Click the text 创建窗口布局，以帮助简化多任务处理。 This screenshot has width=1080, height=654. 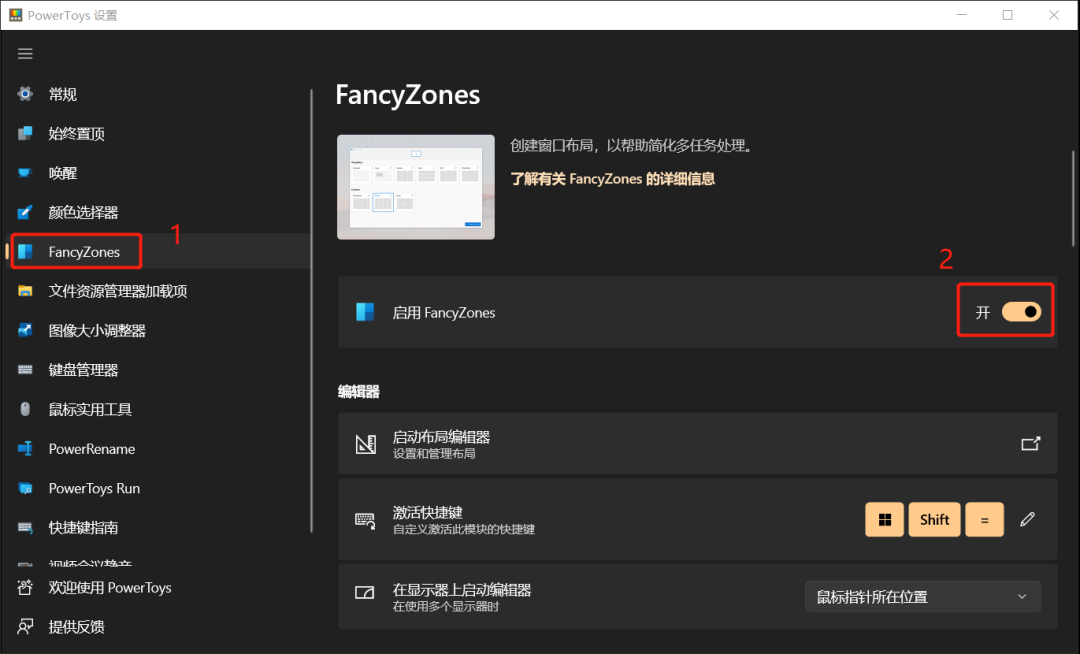point(634,146)
